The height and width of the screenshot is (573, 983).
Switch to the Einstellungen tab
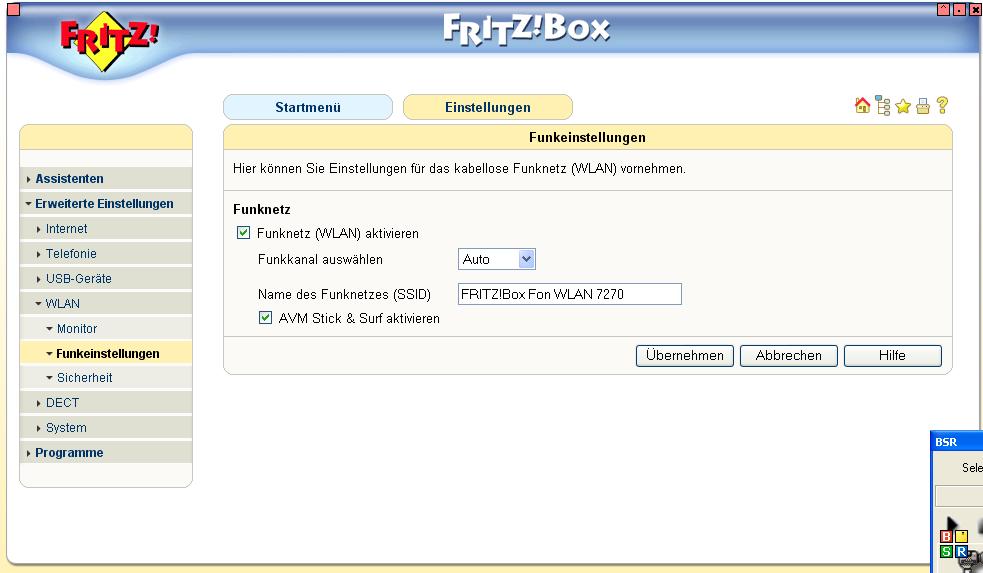tap(488, 107)
